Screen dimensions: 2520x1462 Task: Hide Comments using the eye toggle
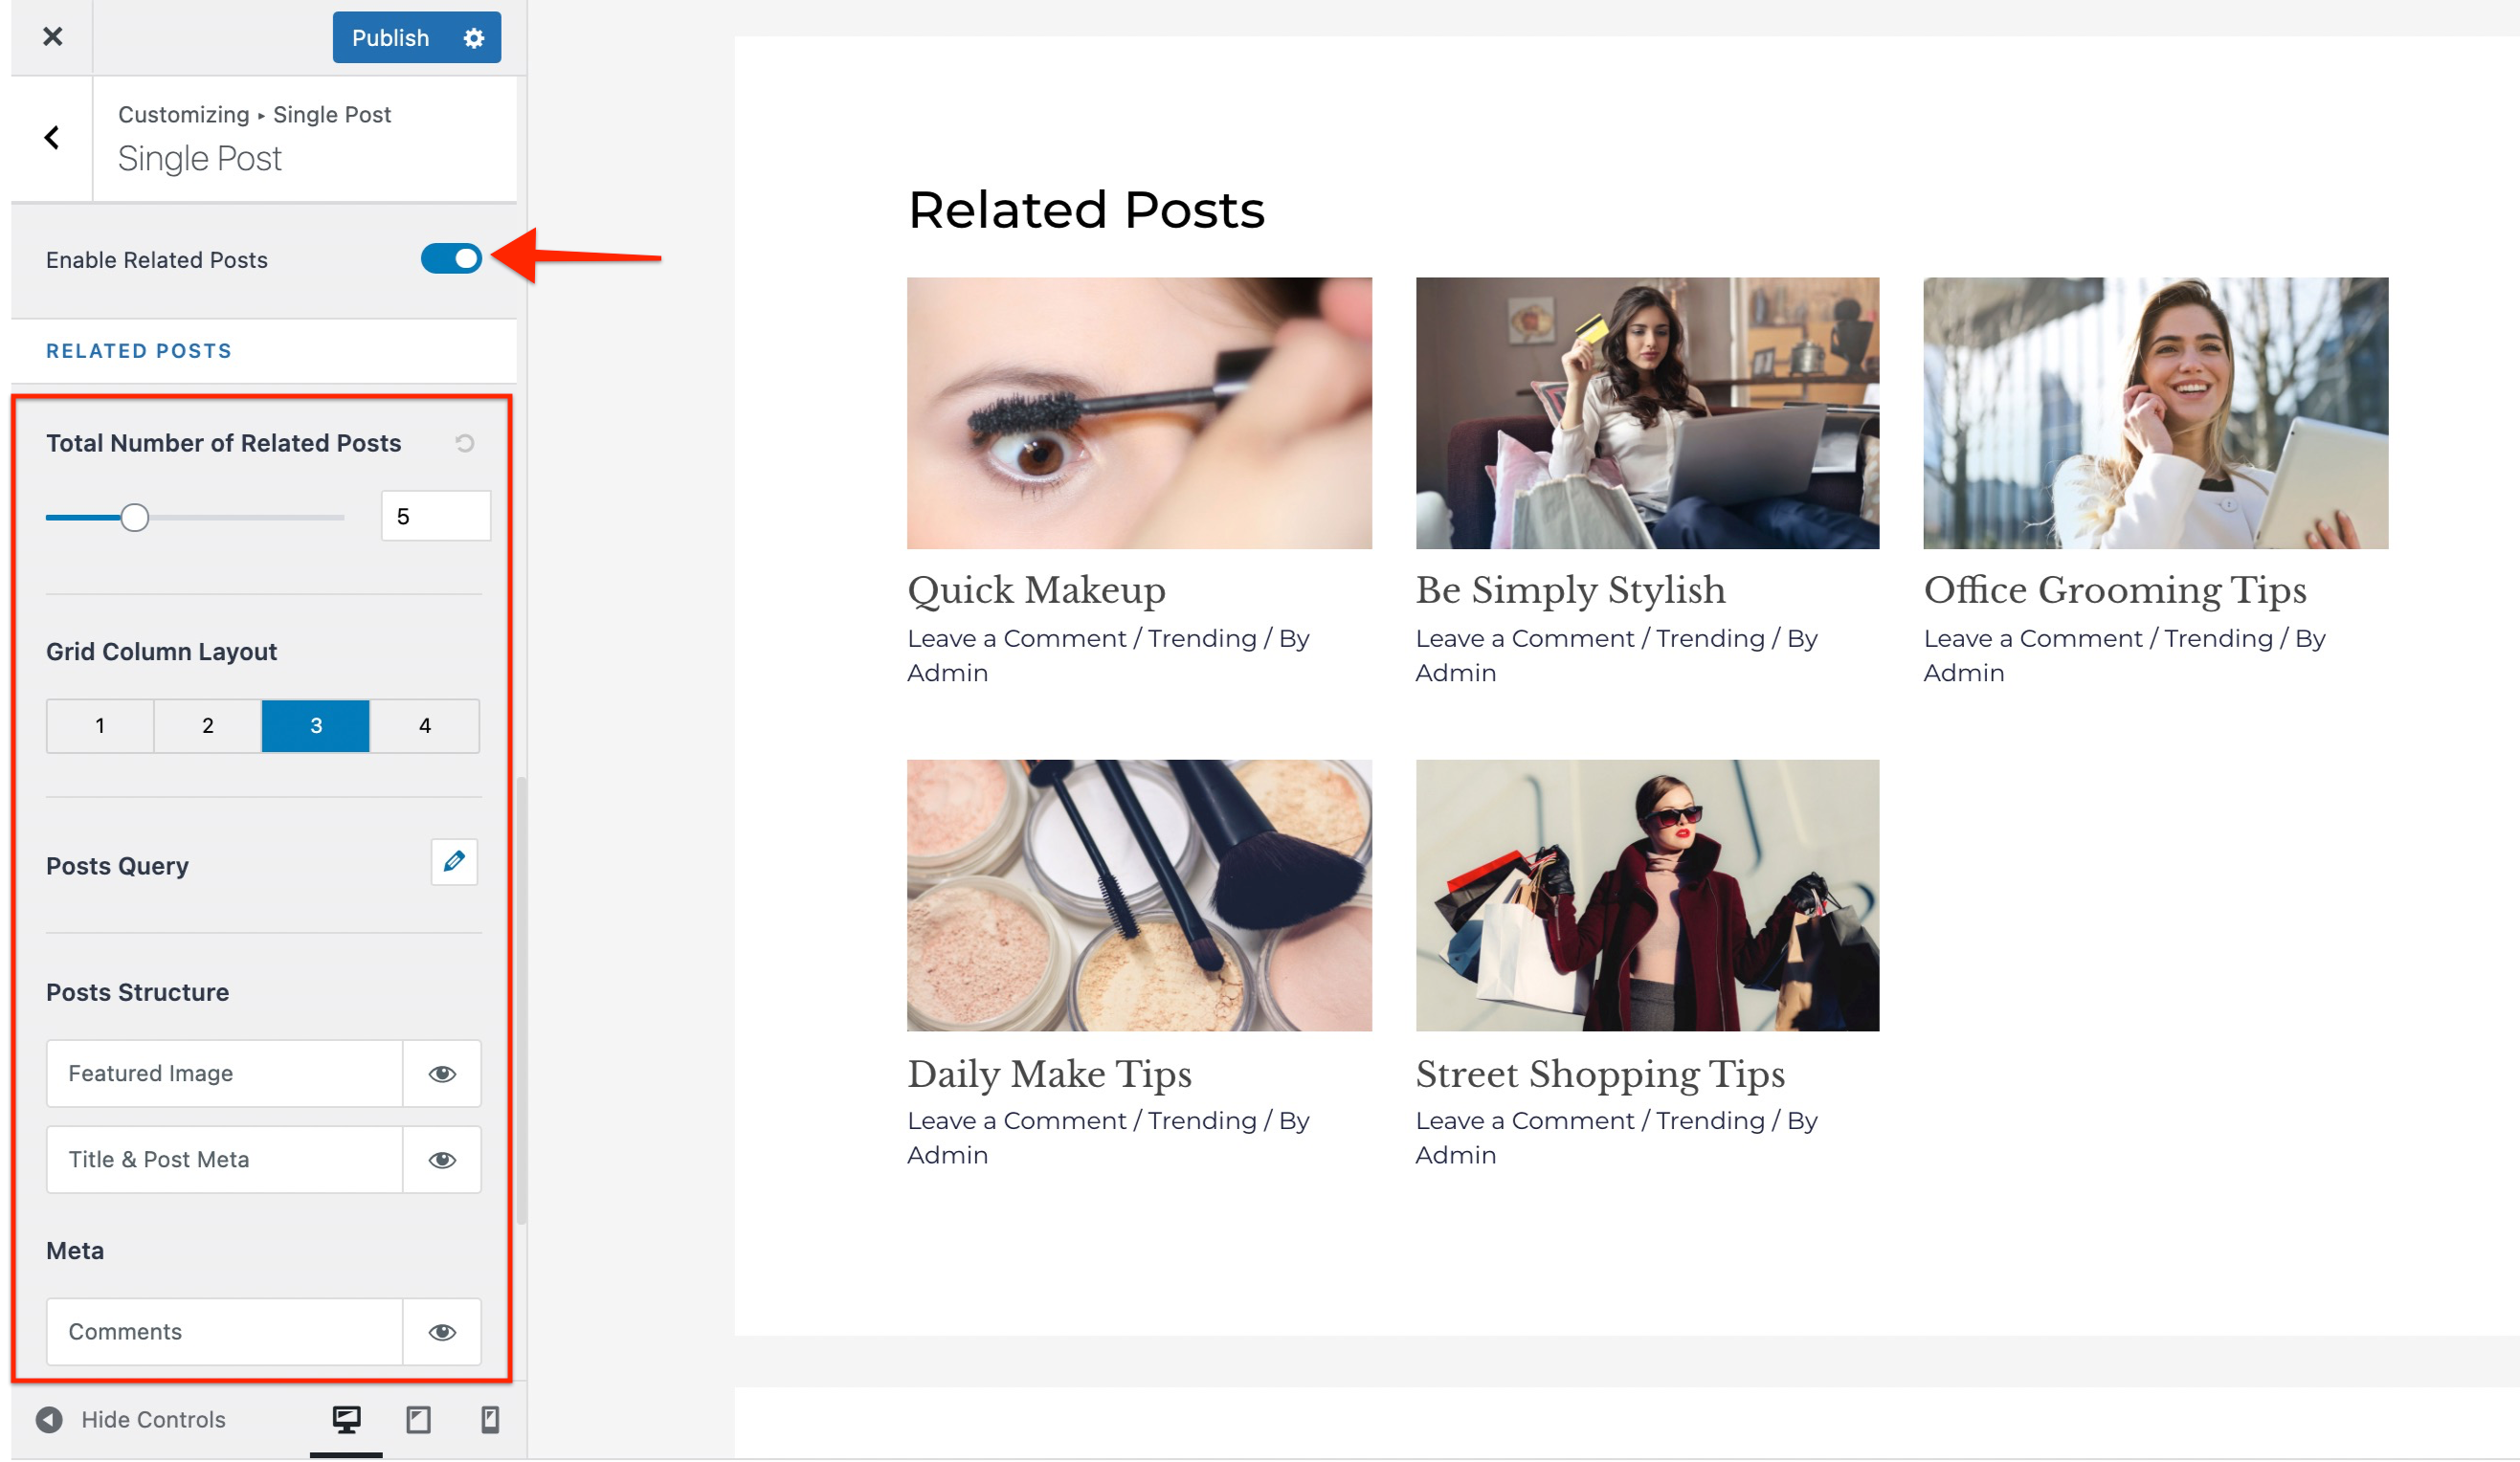point(441,1331)
